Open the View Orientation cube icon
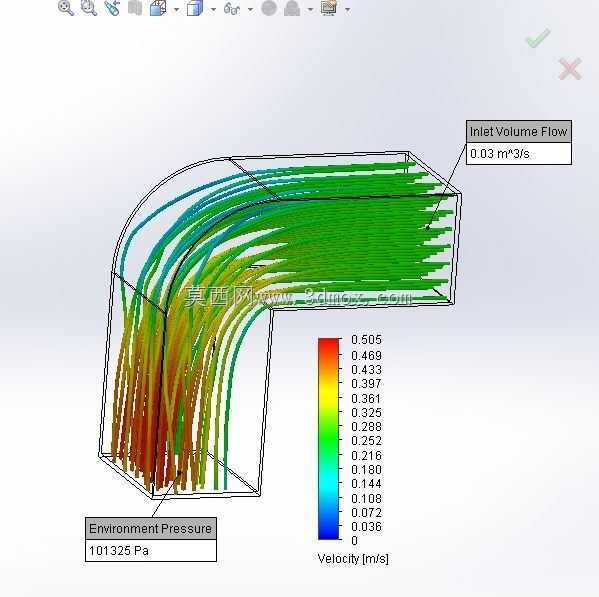 click(x=158, y=8)
